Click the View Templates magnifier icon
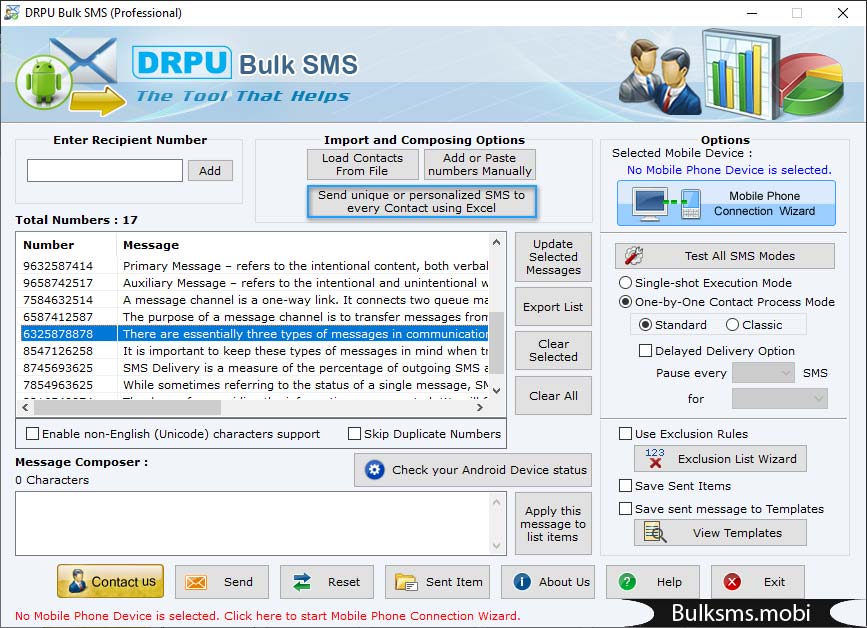 pos(655,532)
